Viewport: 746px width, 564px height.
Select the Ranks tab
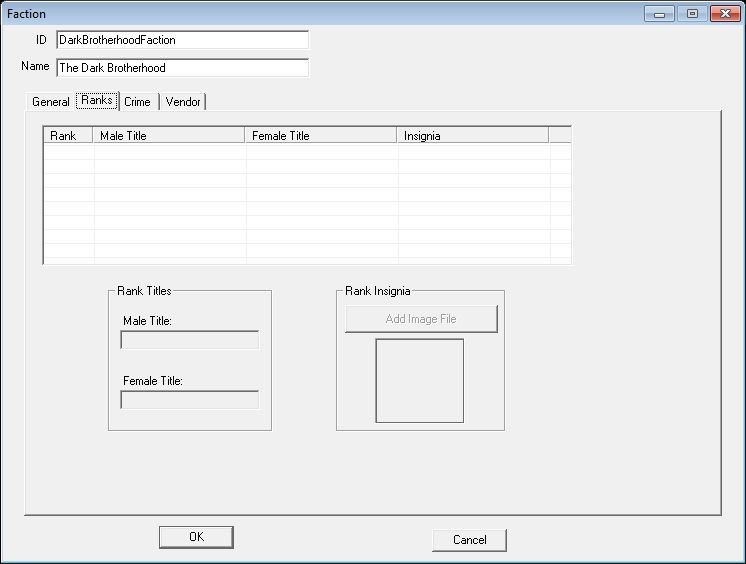[97, 100]
